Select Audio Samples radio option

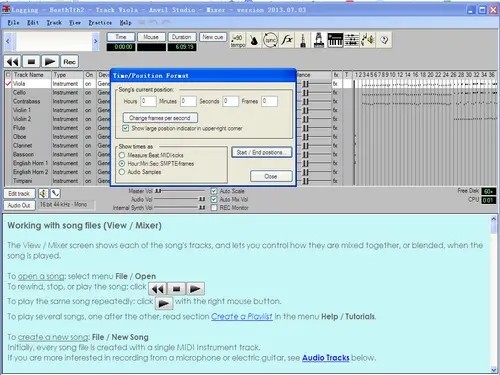[122, 172]
